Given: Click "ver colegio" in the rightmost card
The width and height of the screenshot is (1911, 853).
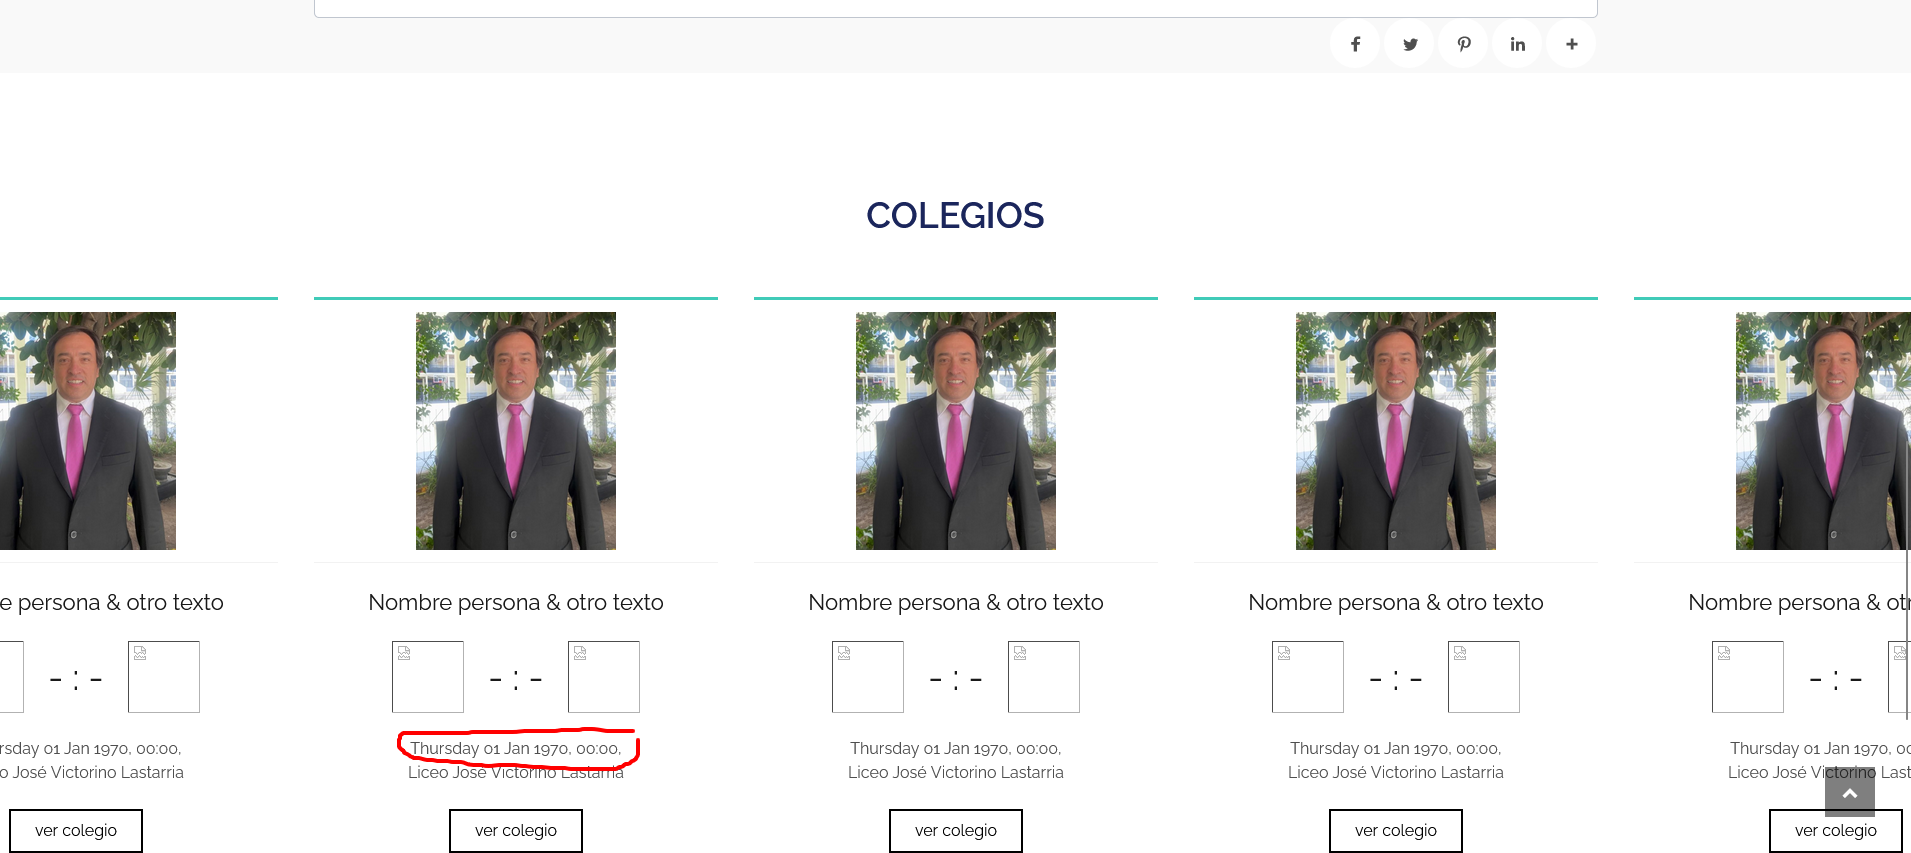Looking at the screenshot, I should pyautogui.click(x=1835, y=830).
